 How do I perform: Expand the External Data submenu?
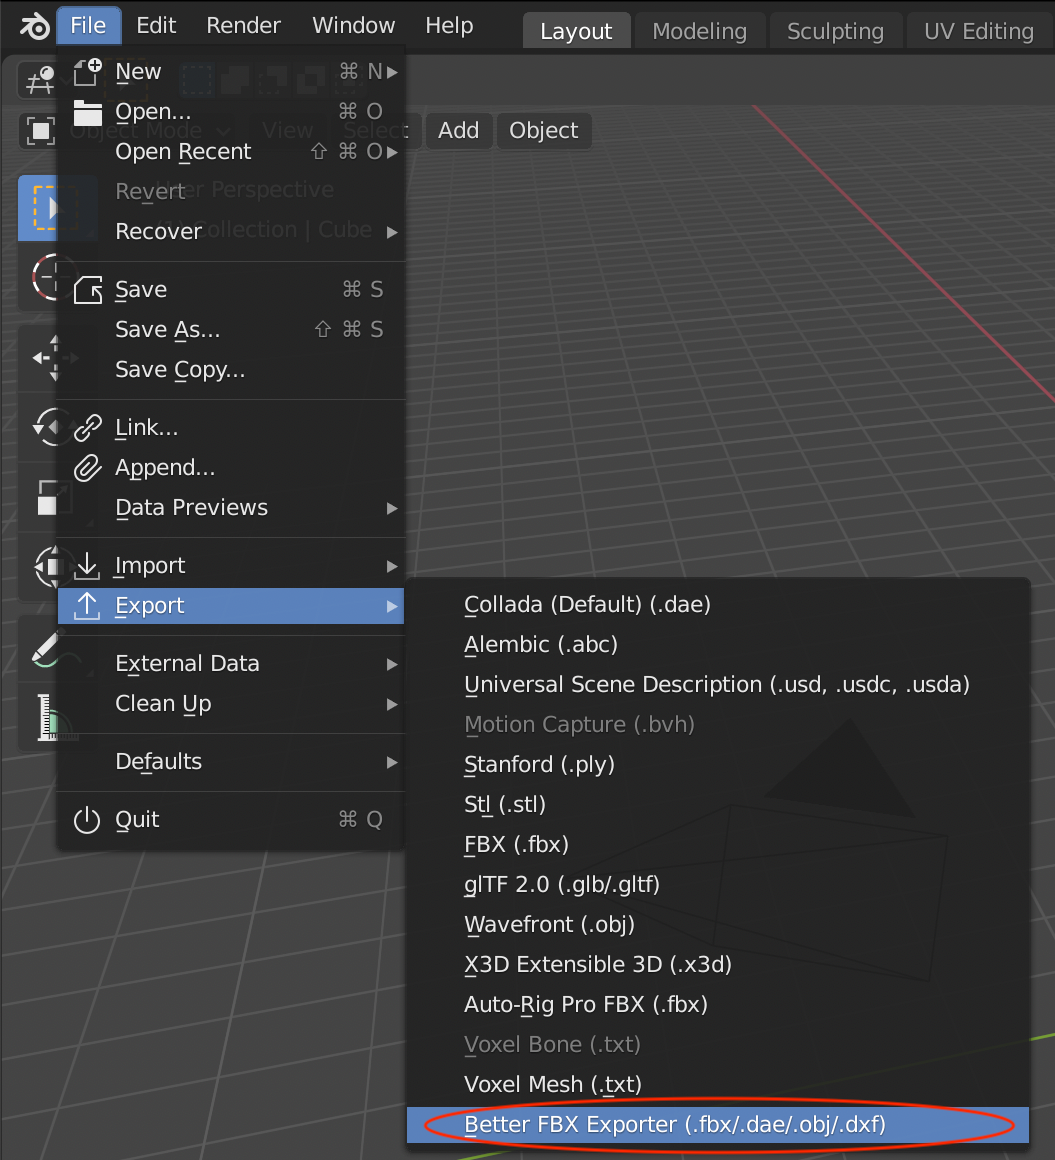point(232,664)
